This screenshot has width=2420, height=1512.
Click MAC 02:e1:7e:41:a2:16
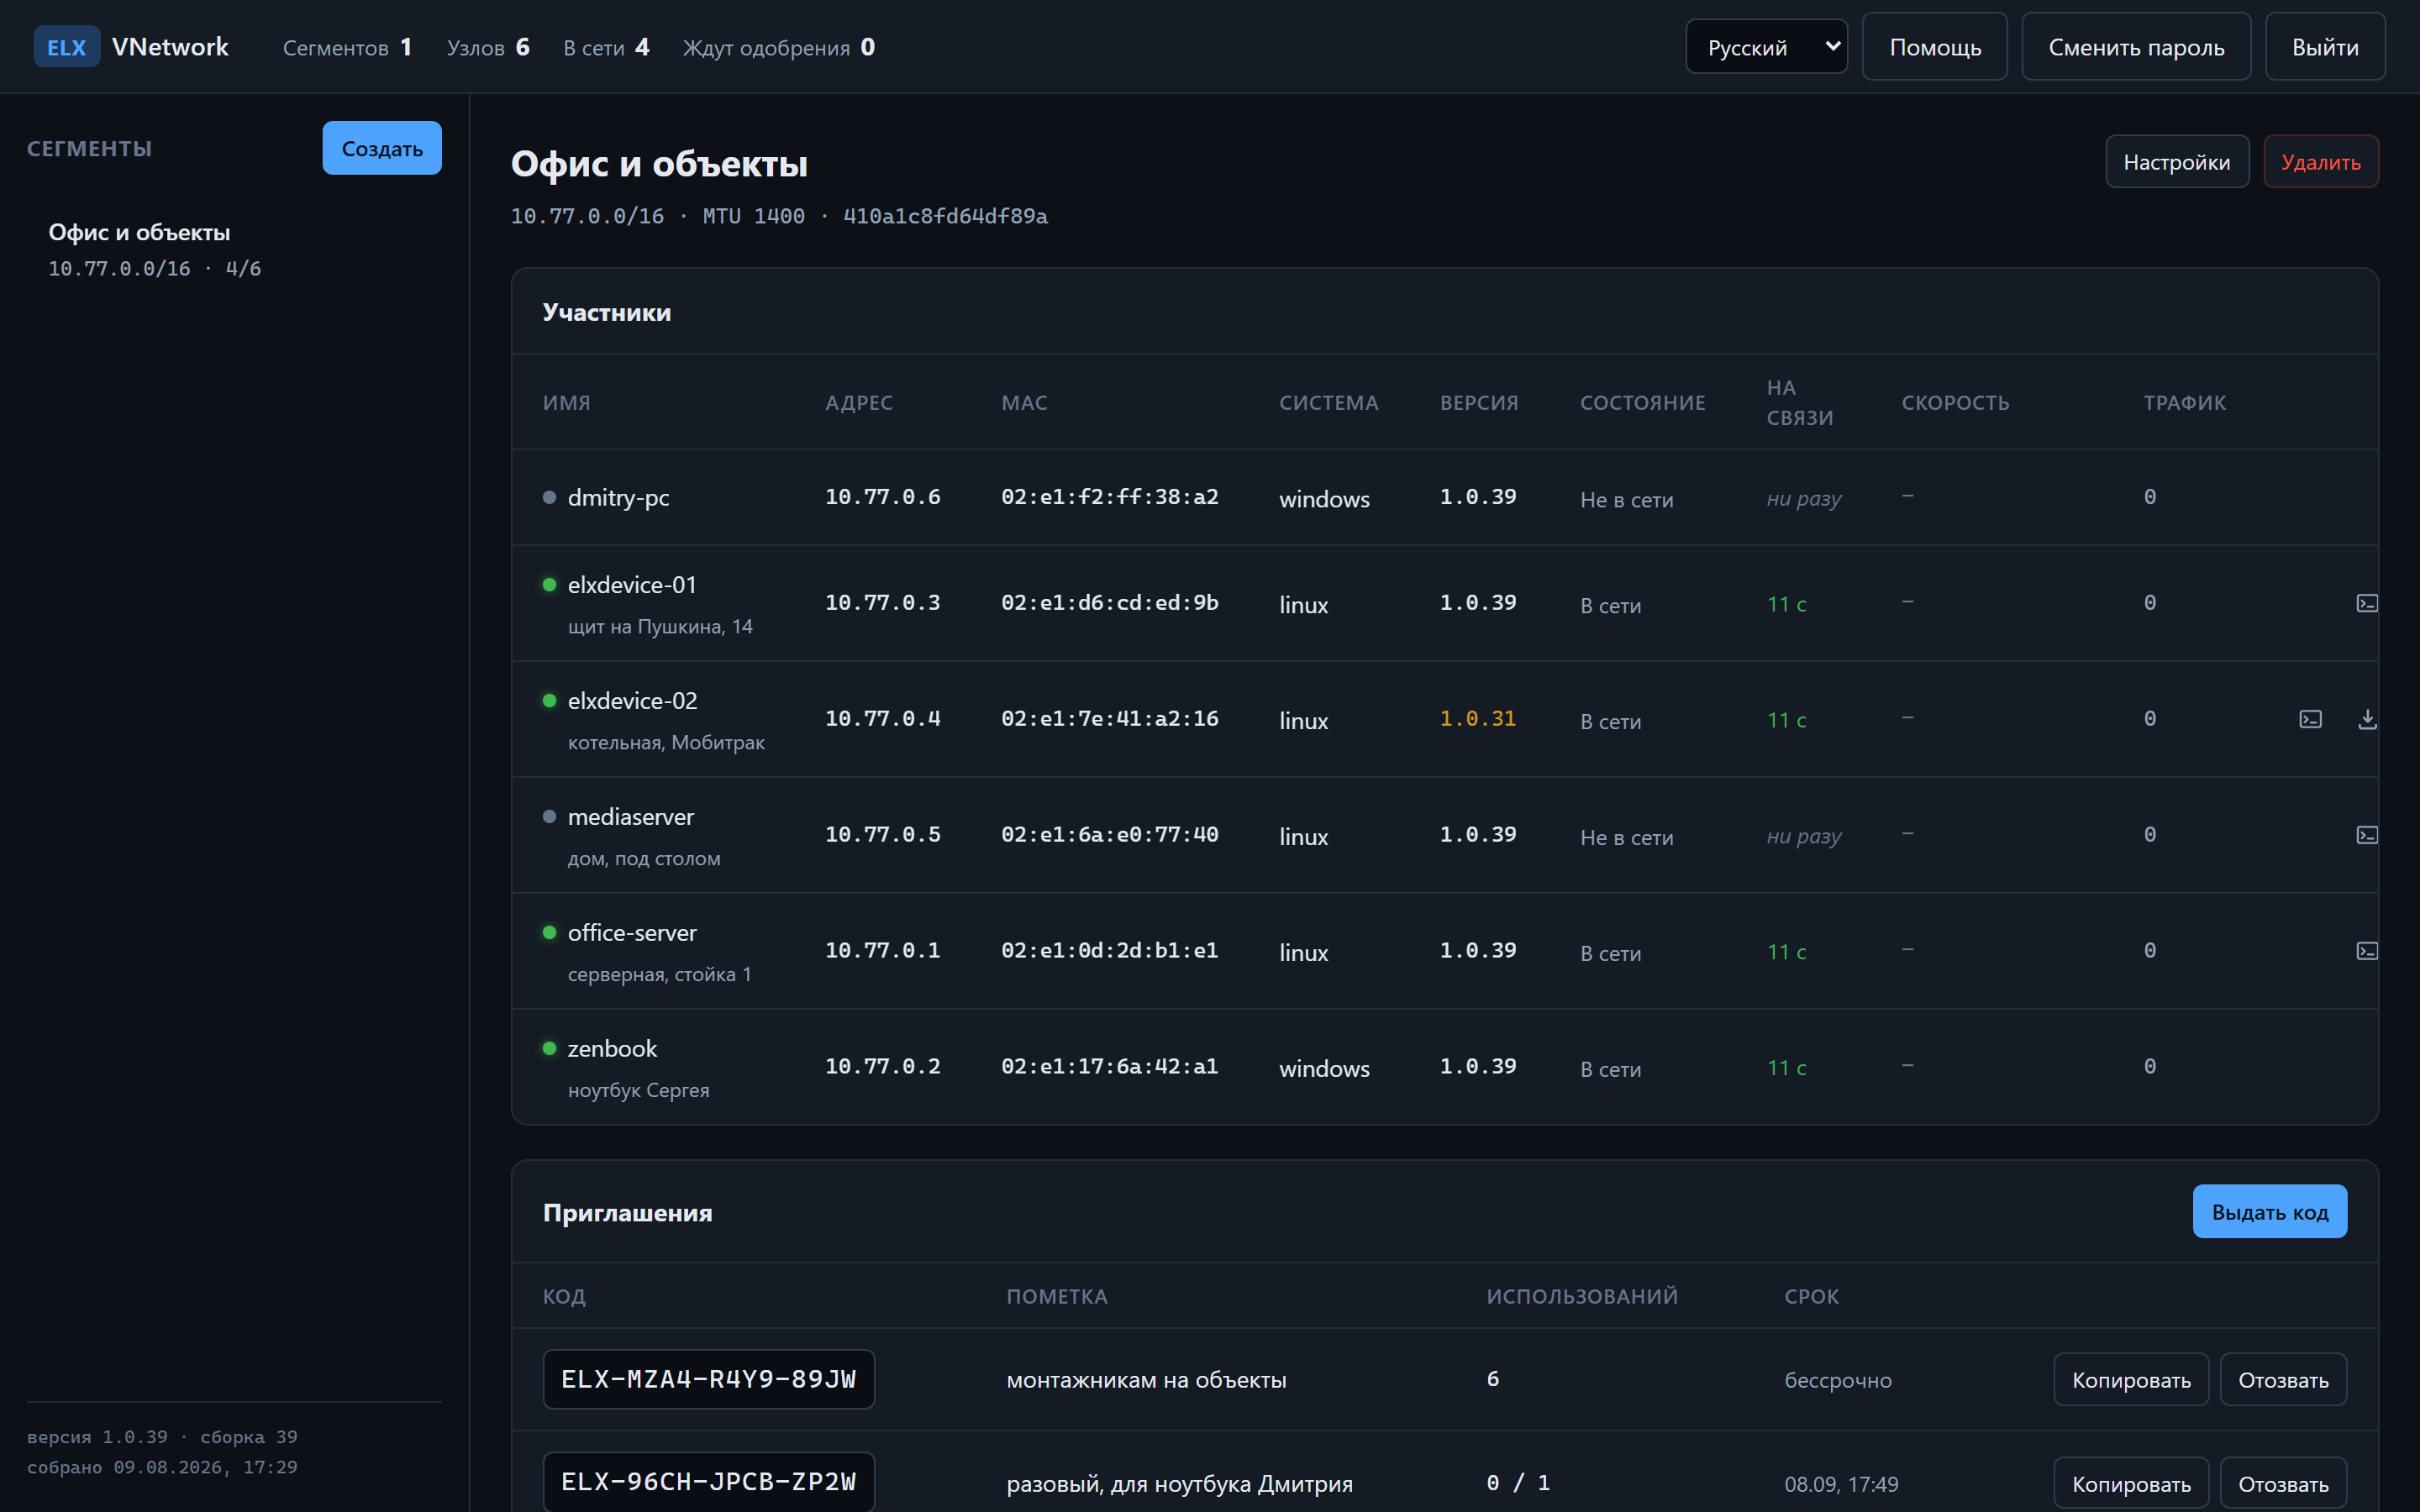click(x=1110, y=719)
